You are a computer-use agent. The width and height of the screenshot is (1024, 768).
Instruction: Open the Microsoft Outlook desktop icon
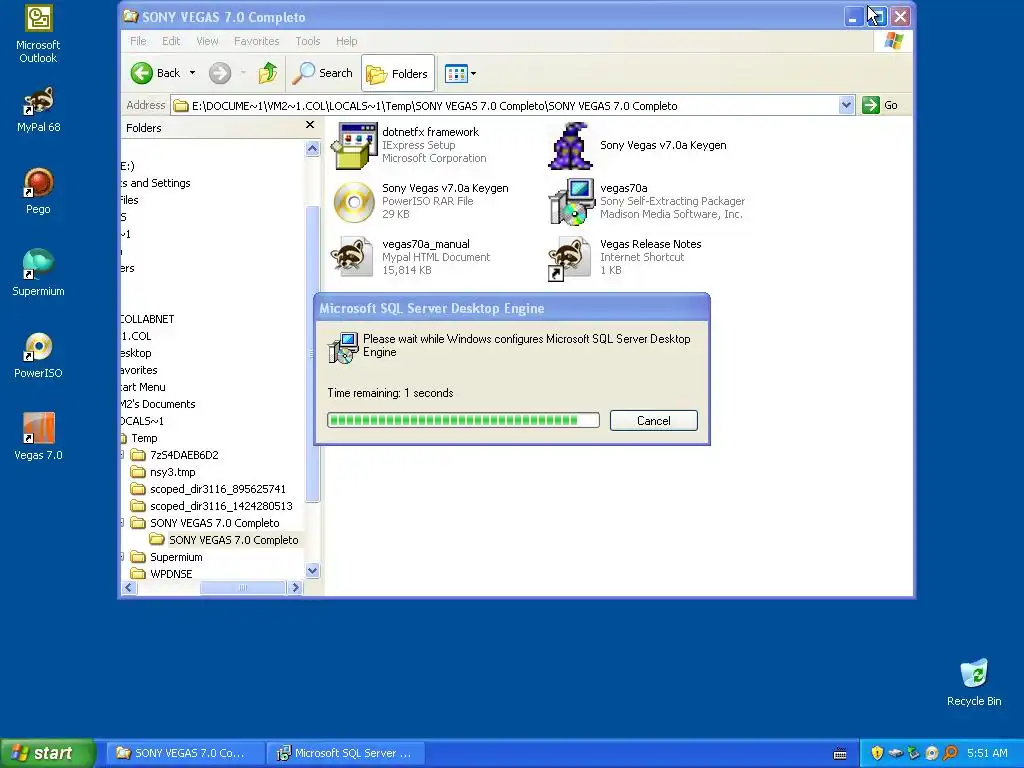coord(39,34)
